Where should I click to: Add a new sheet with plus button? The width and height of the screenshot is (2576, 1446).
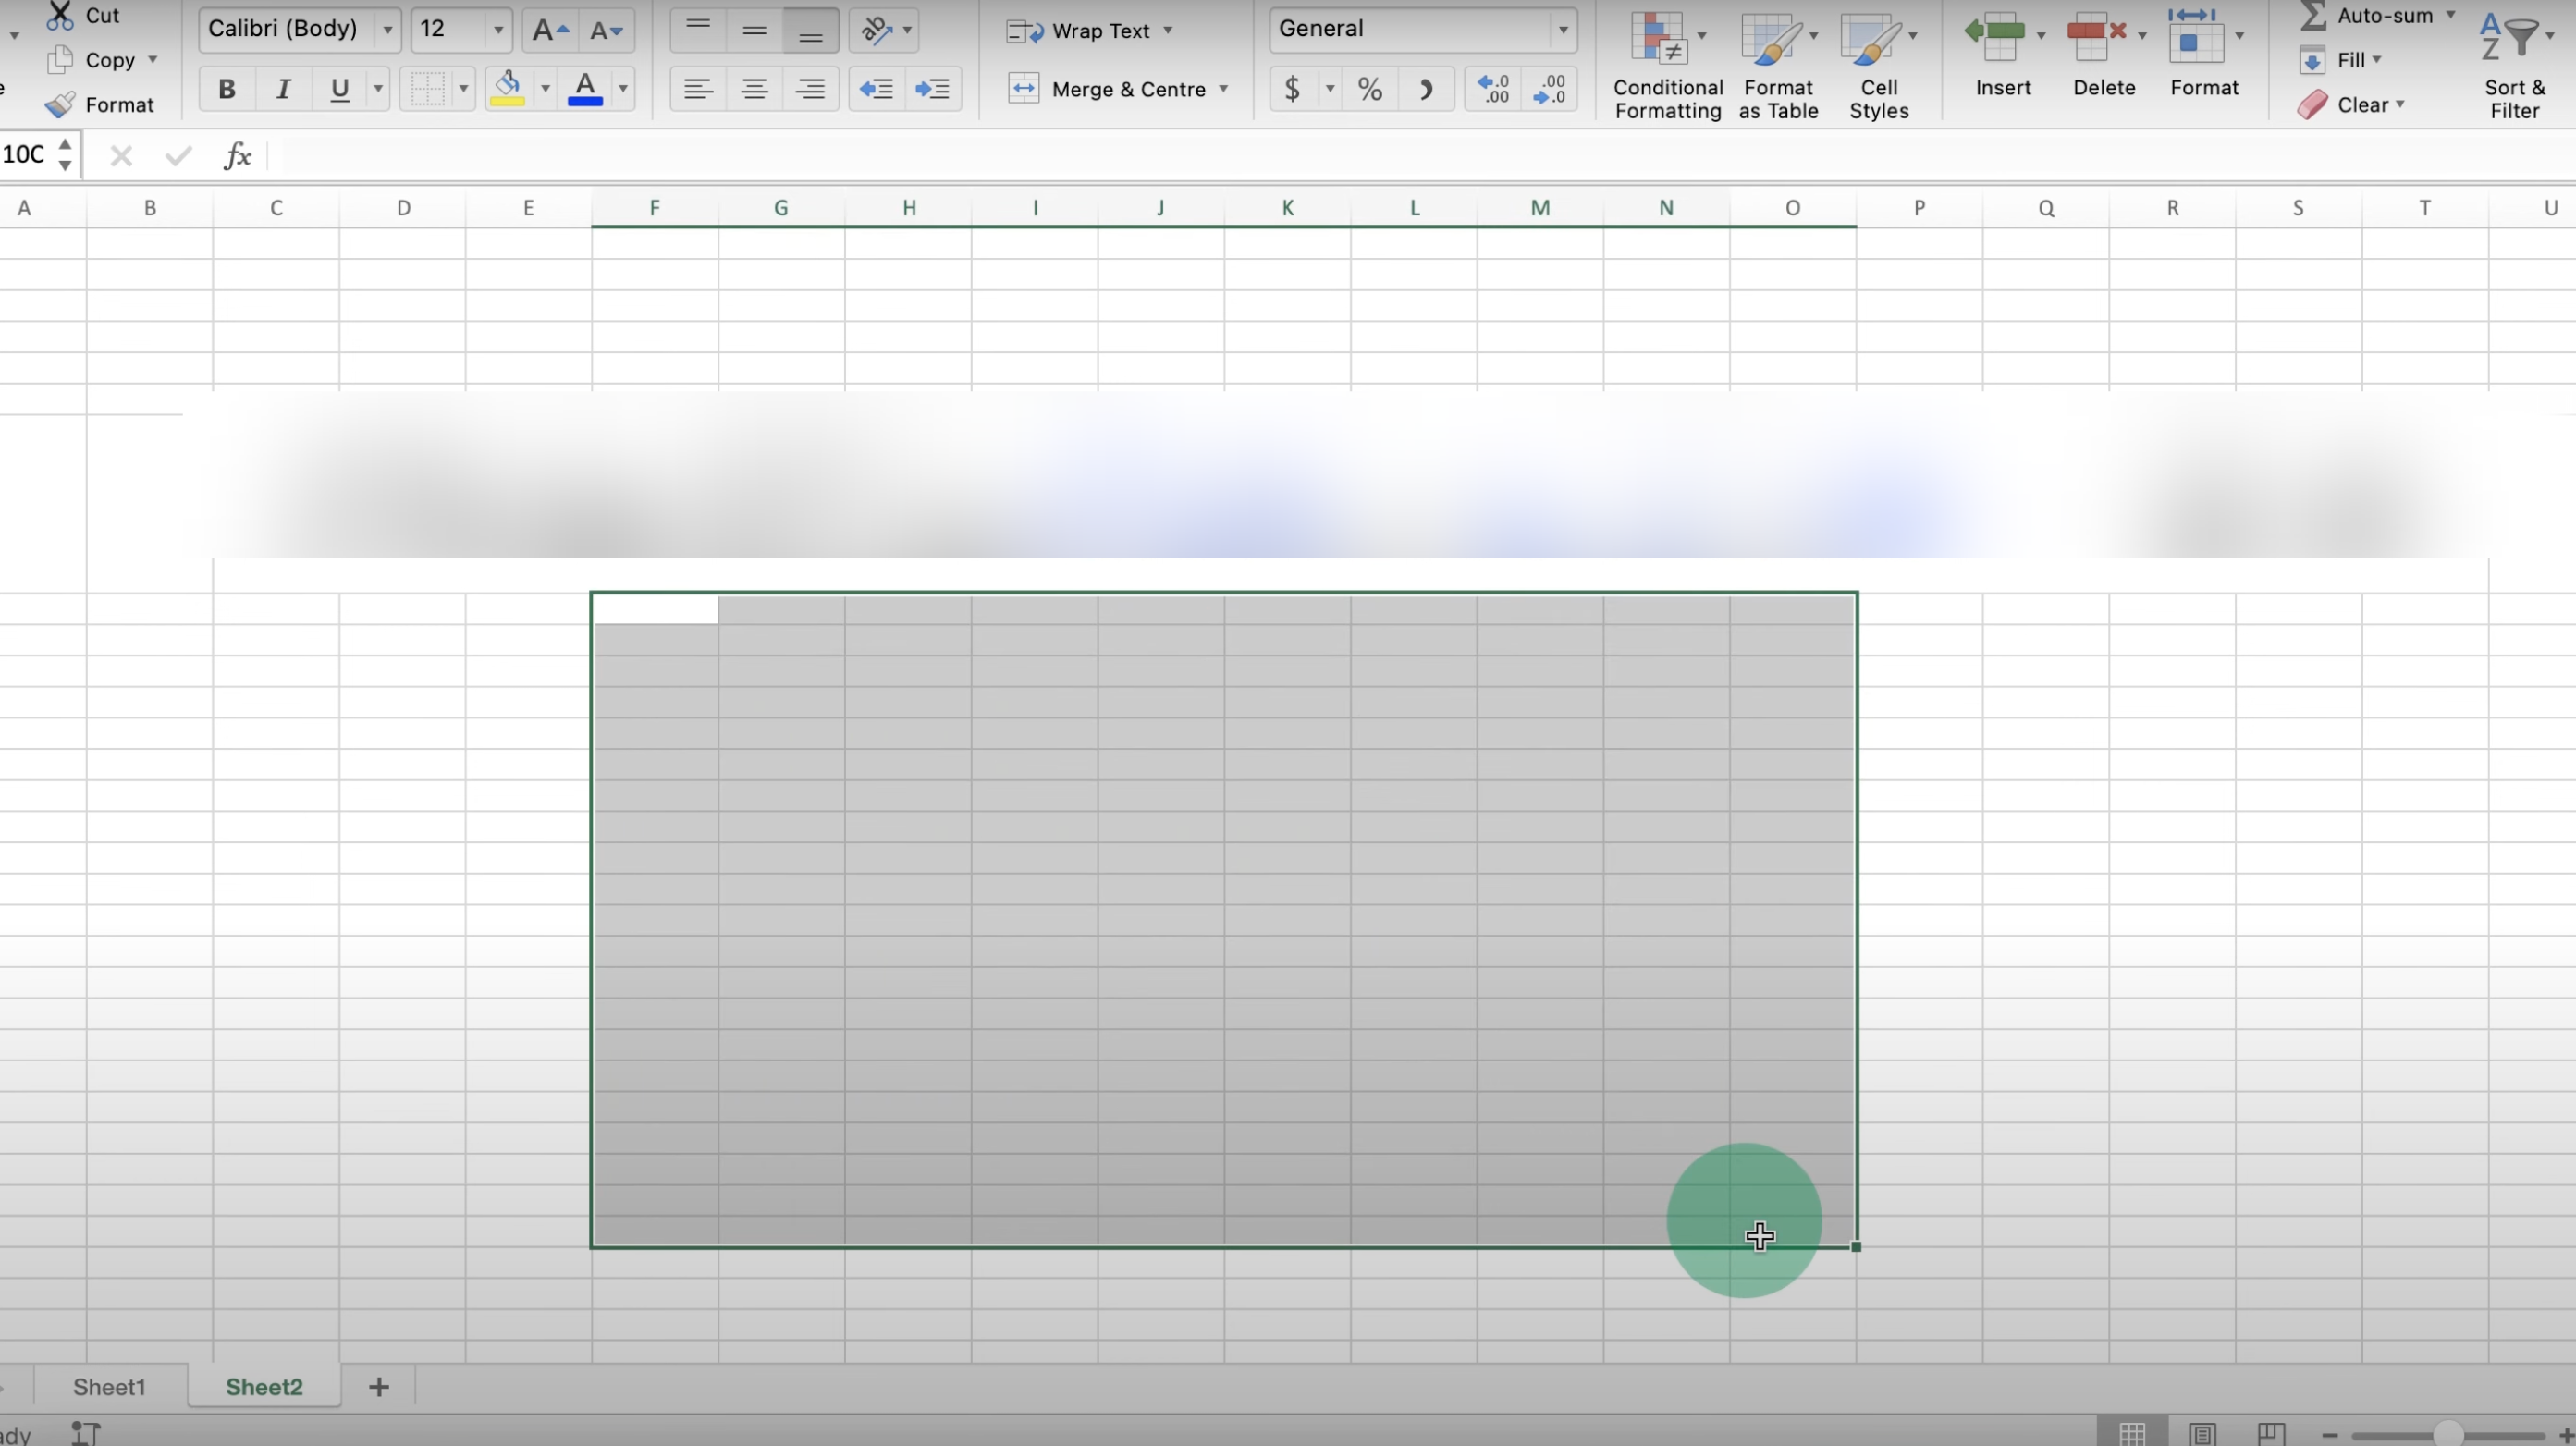(x=378, y=1387)
